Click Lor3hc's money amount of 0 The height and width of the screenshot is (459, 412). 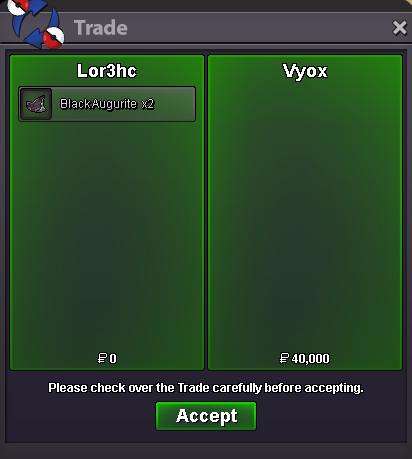pos(113,359)
